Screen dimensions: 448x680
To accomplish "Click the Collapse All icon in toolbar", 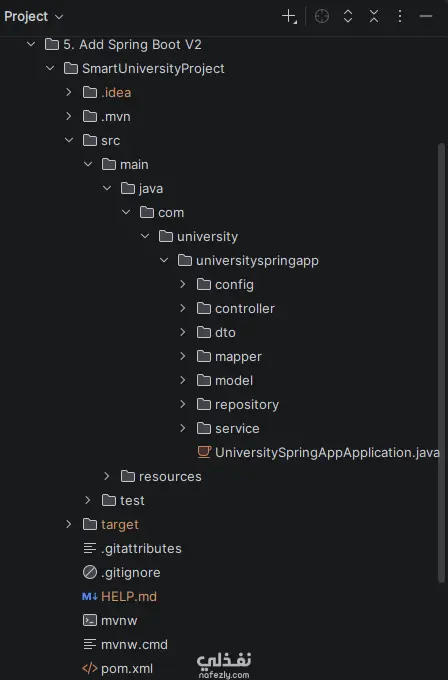I will 374,16.
